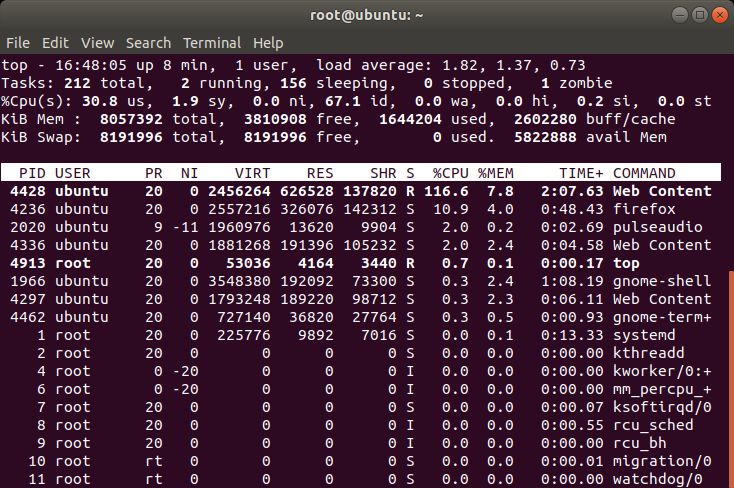Click the migration/0 command name
Image resolution: width=734 pixels, height=488 pixels.
pos(662,461)
